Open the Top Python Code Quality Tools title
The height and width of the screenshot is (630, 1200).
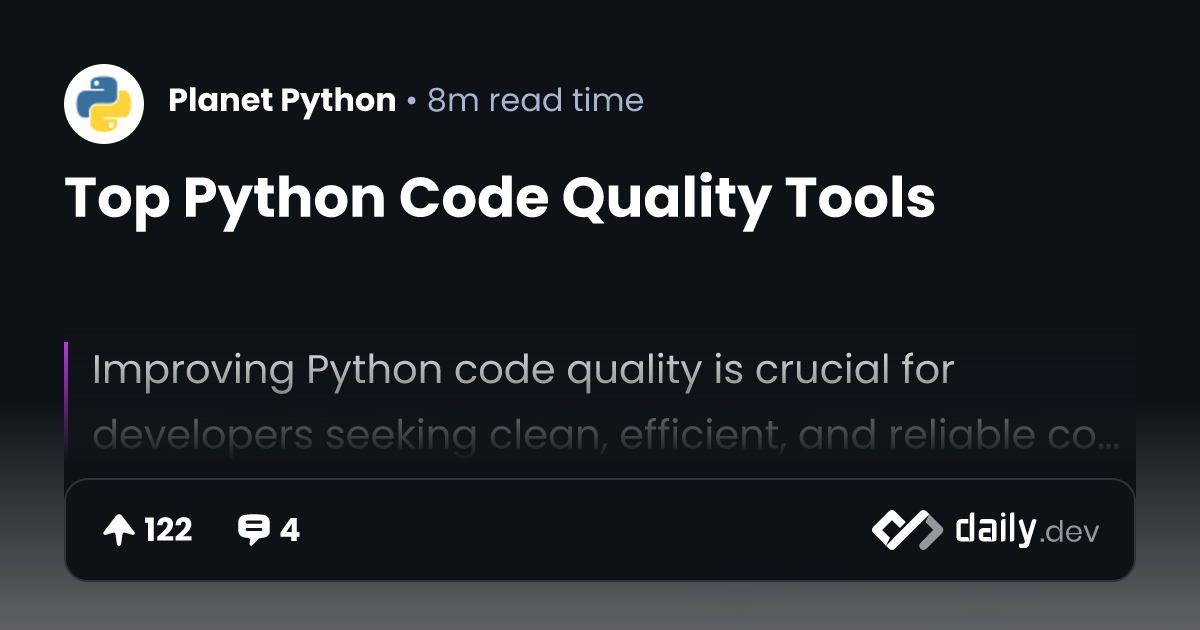point(500,198)
